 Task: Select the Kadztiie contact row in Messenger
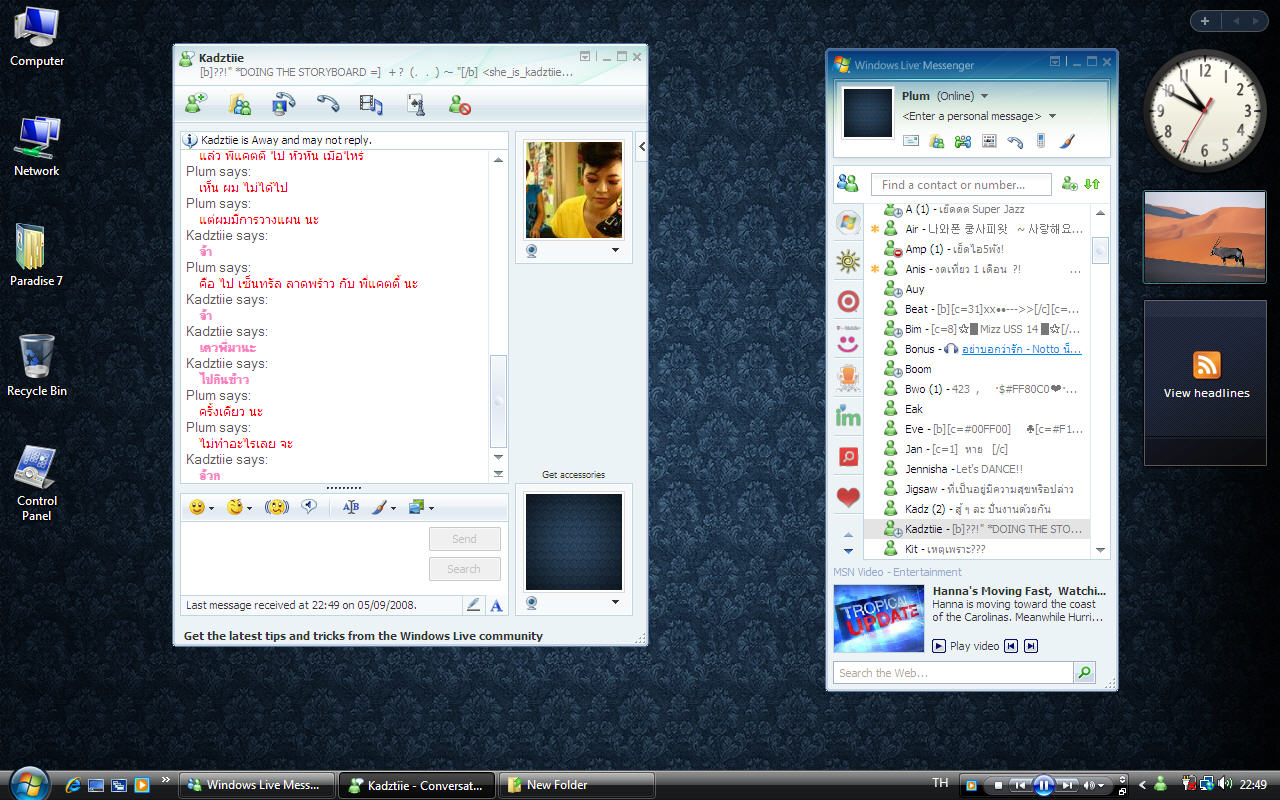pos(977,529)
